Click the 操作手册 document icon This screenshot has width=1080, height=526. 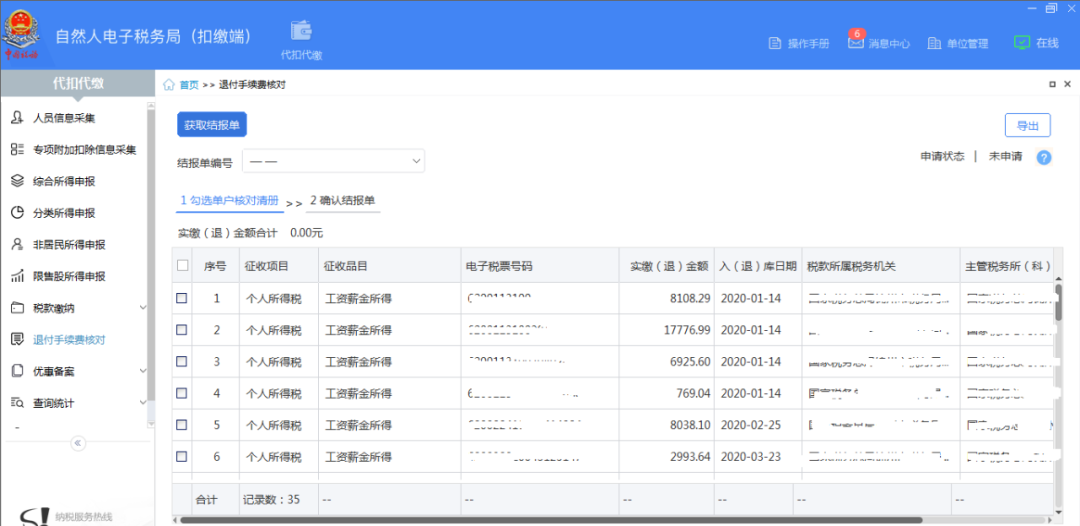(774, 43)
